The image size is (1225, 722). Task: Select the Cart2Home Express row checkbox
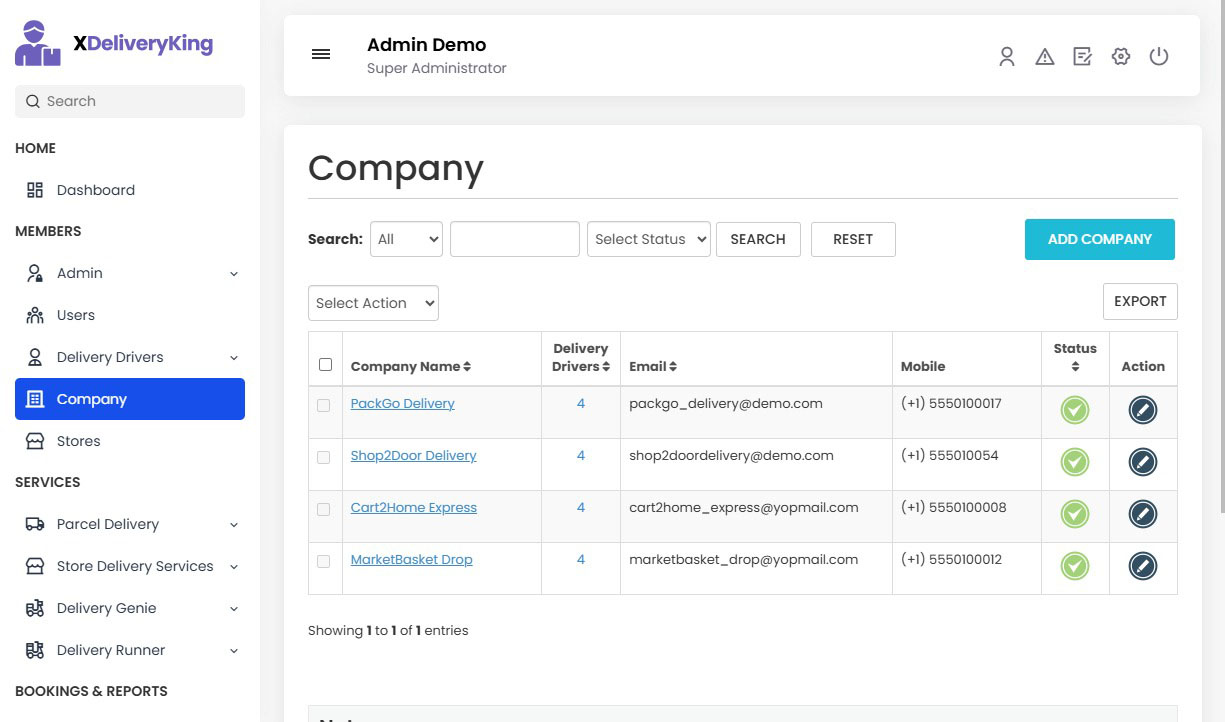click(x=323, y=509)
